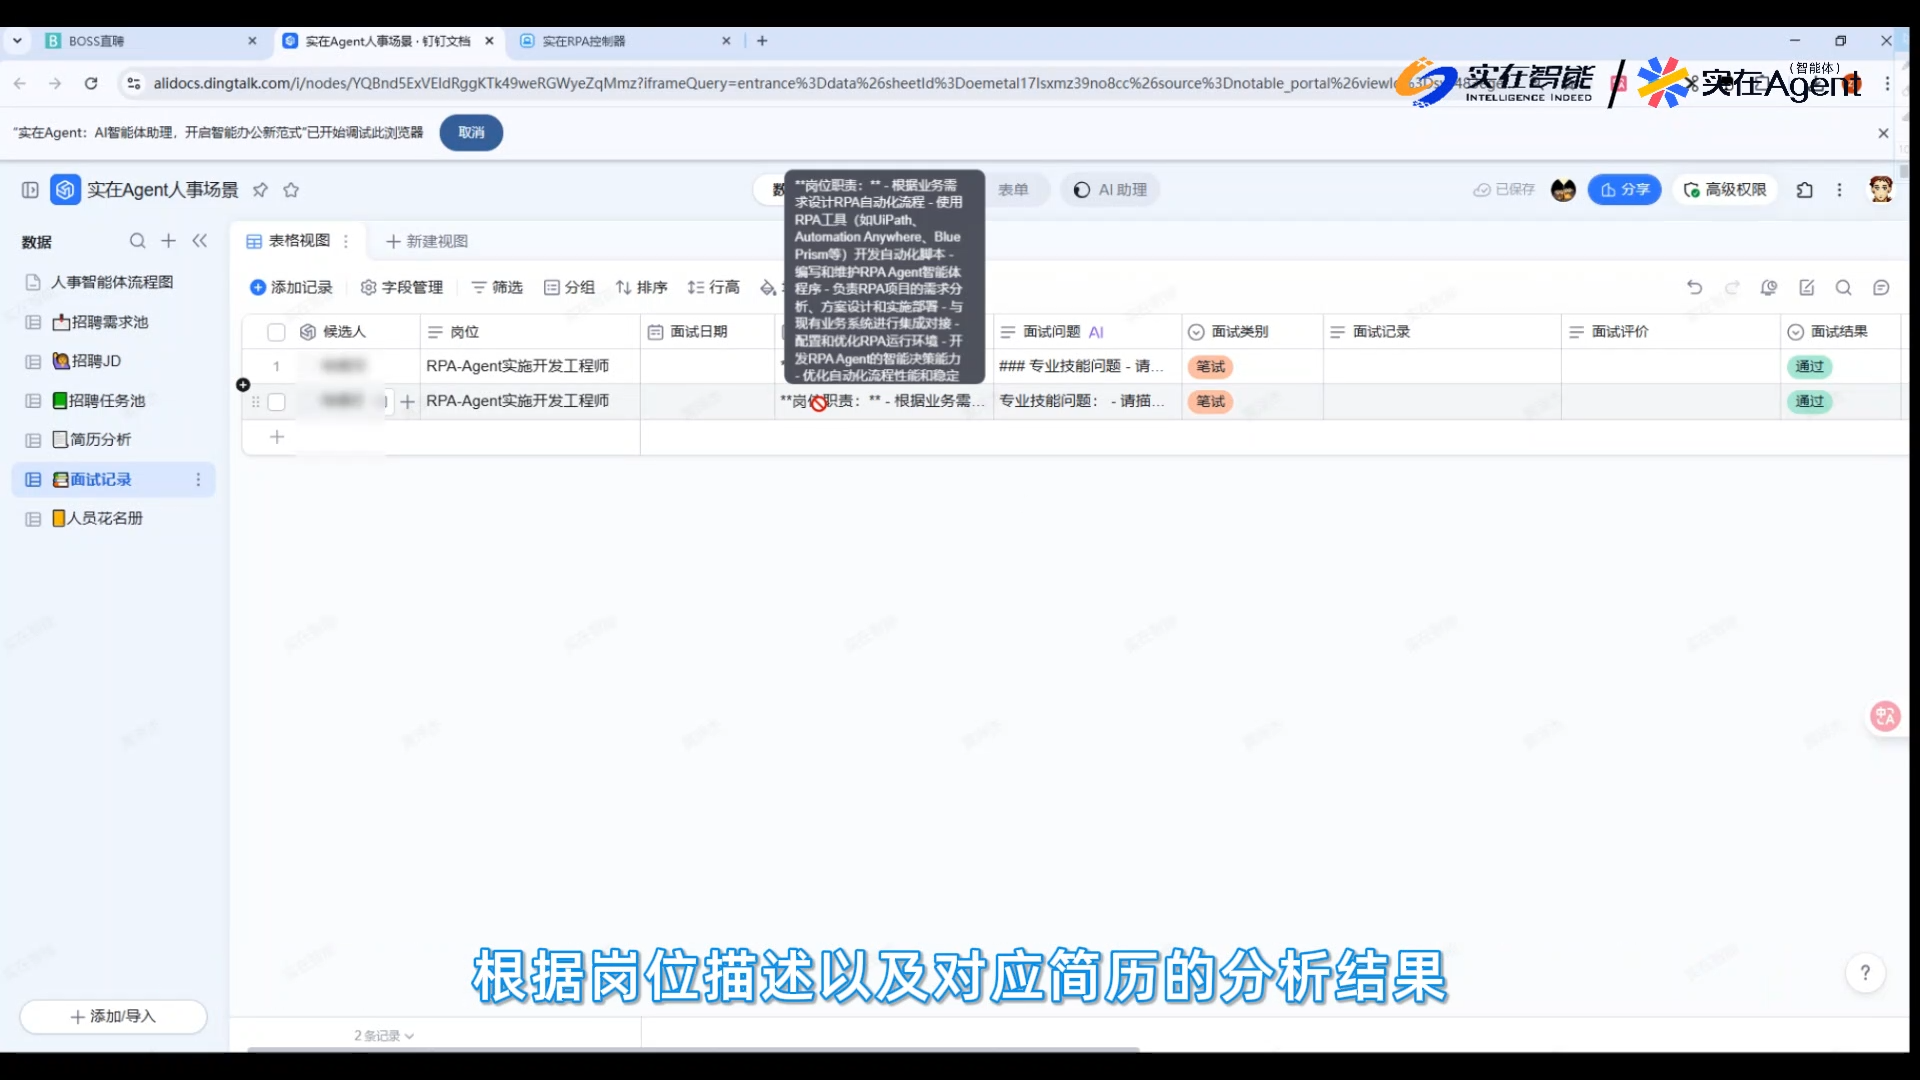Click the undo arrow icon
The height and width of the screenshot is (1080, 1920).
pos(1694,288)
